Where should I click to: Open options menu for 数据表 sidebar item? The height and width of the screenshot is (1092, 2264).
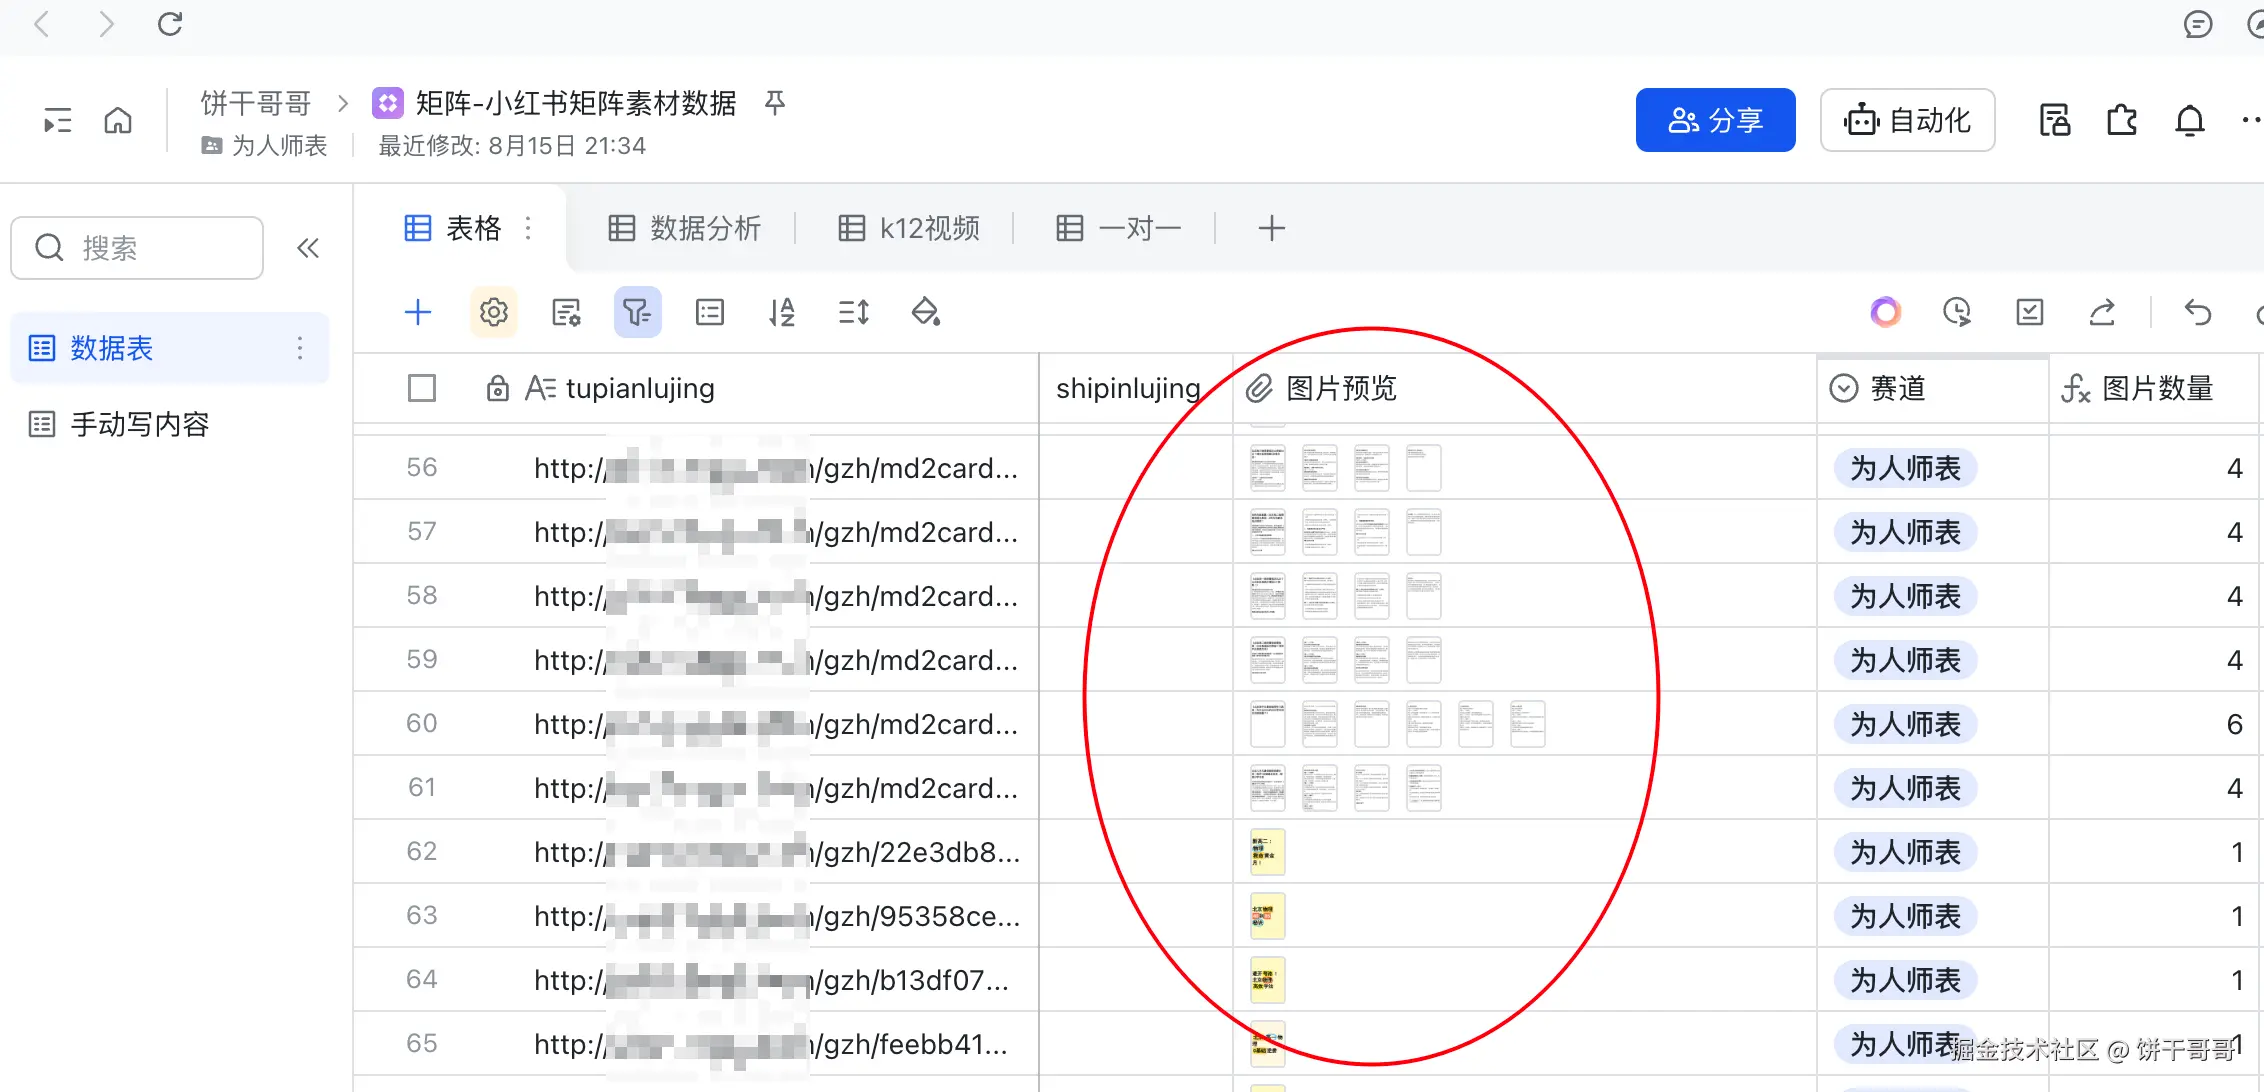click(299, 348)
